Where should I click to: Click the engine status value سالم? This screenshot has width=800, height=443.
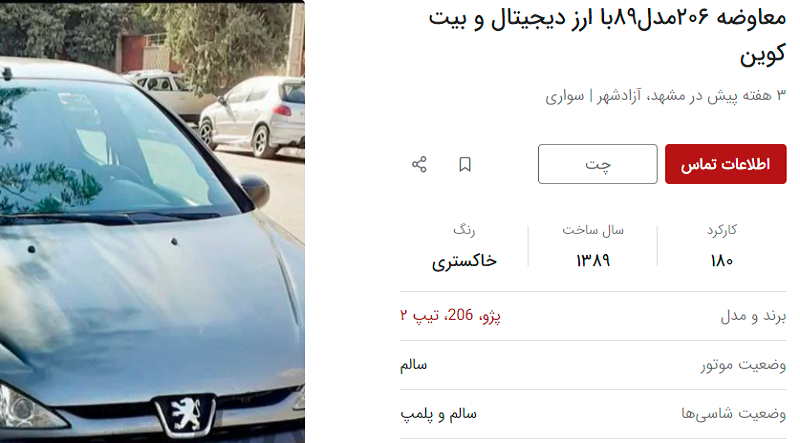(413, 365)
